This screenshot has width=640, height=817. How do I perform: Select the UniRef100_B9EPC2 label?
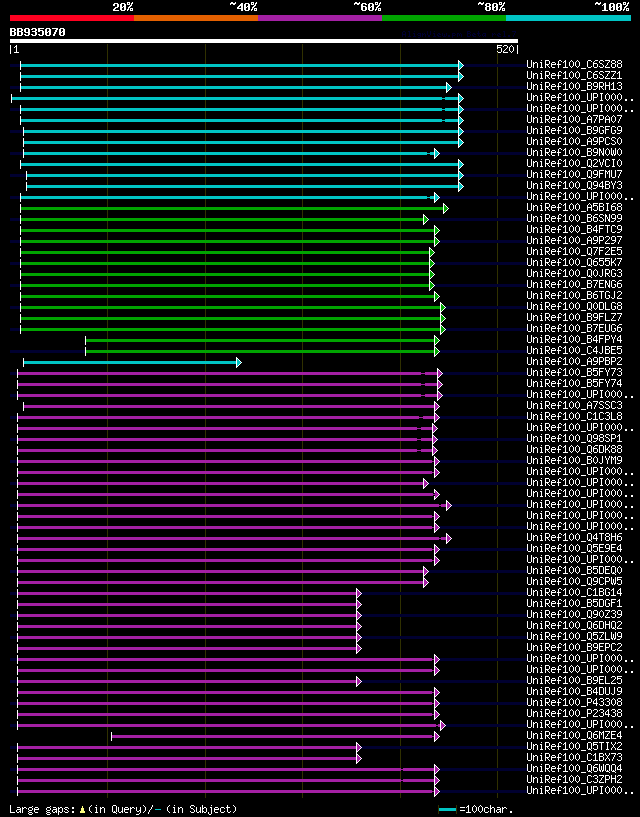click(x=574, y=647)
